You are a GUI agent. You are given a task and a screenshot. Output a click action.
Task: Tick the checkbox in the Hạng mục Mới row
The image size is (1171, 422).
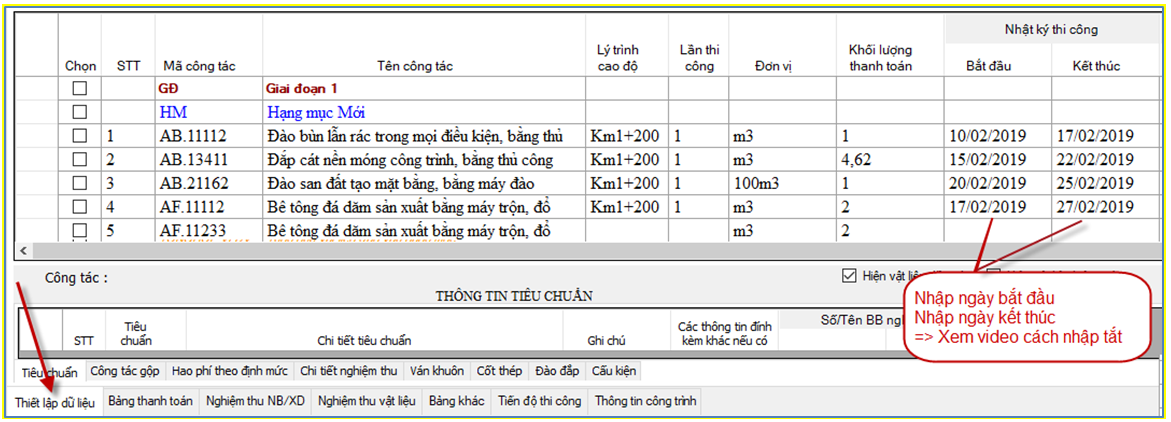point(79,112)
